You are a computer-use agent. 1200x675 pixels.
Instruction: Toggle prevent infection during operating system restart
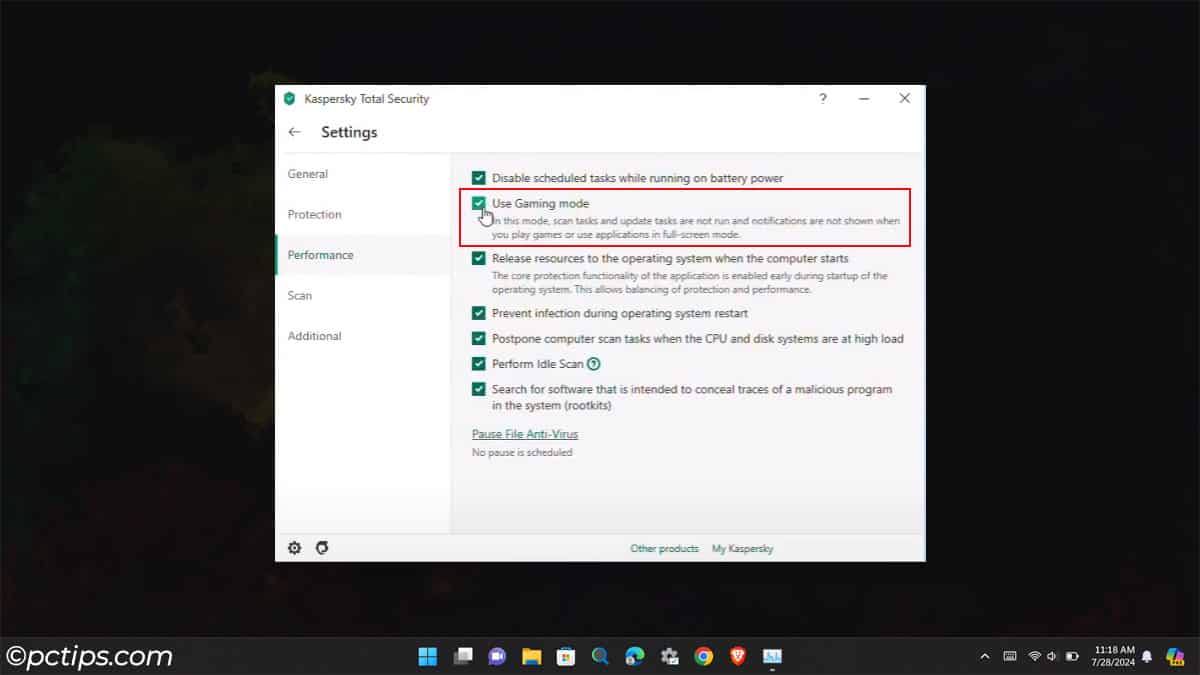click(479, 313)
